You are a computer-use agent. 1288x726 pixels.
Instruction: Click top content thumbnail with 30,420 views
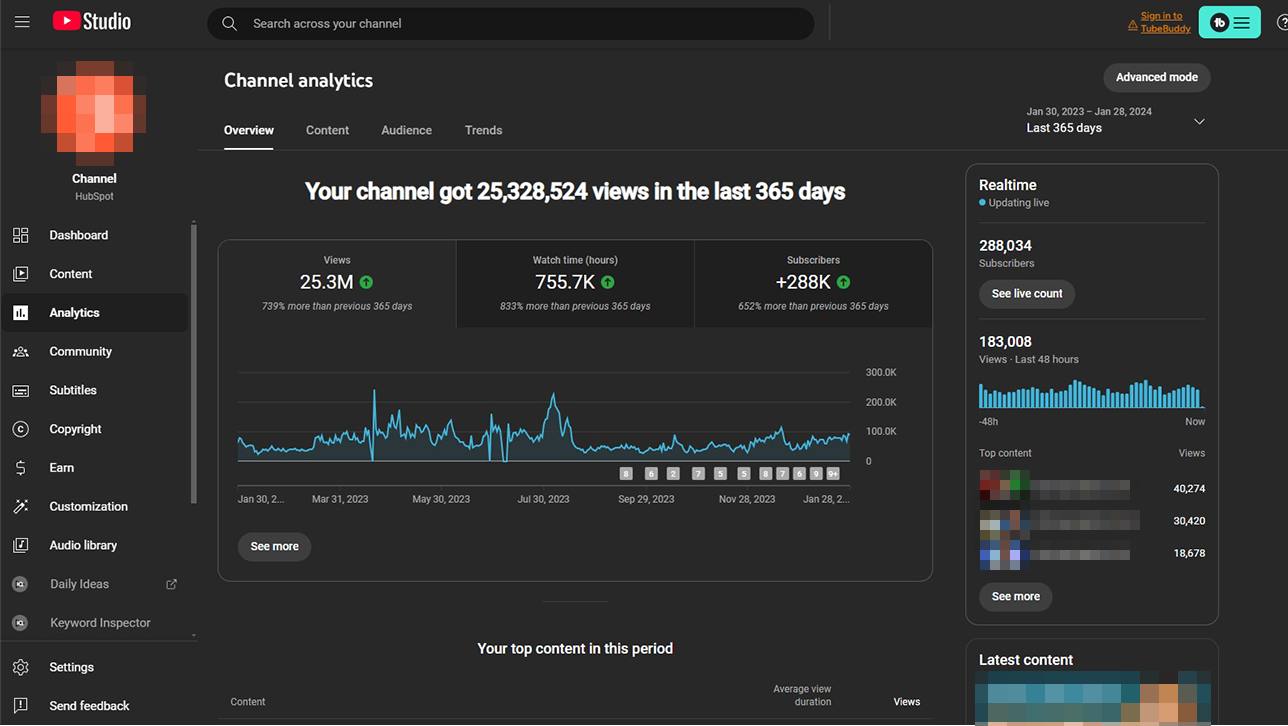click(x=1005, y=520)
